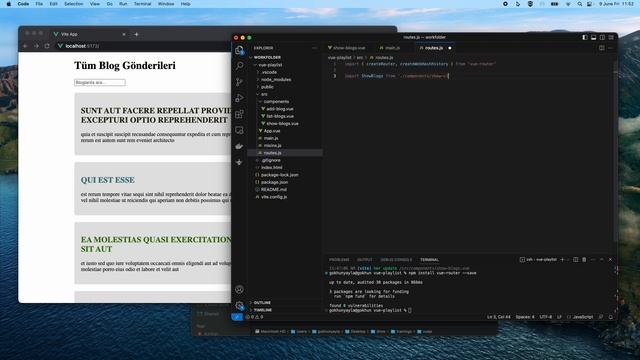
Task: Collapse the WORKFOLDER root section
Action: tap(285, 58)
